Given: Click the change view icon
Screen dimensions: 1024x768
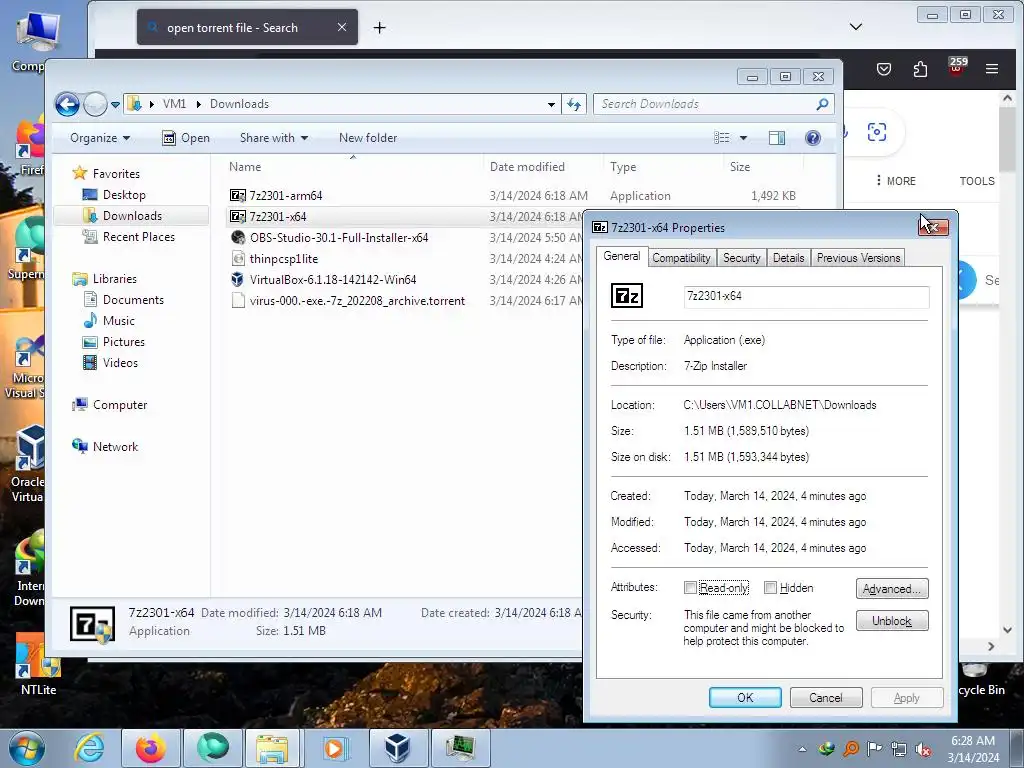Looking at the screenshot, I should [x=722, y=138].
